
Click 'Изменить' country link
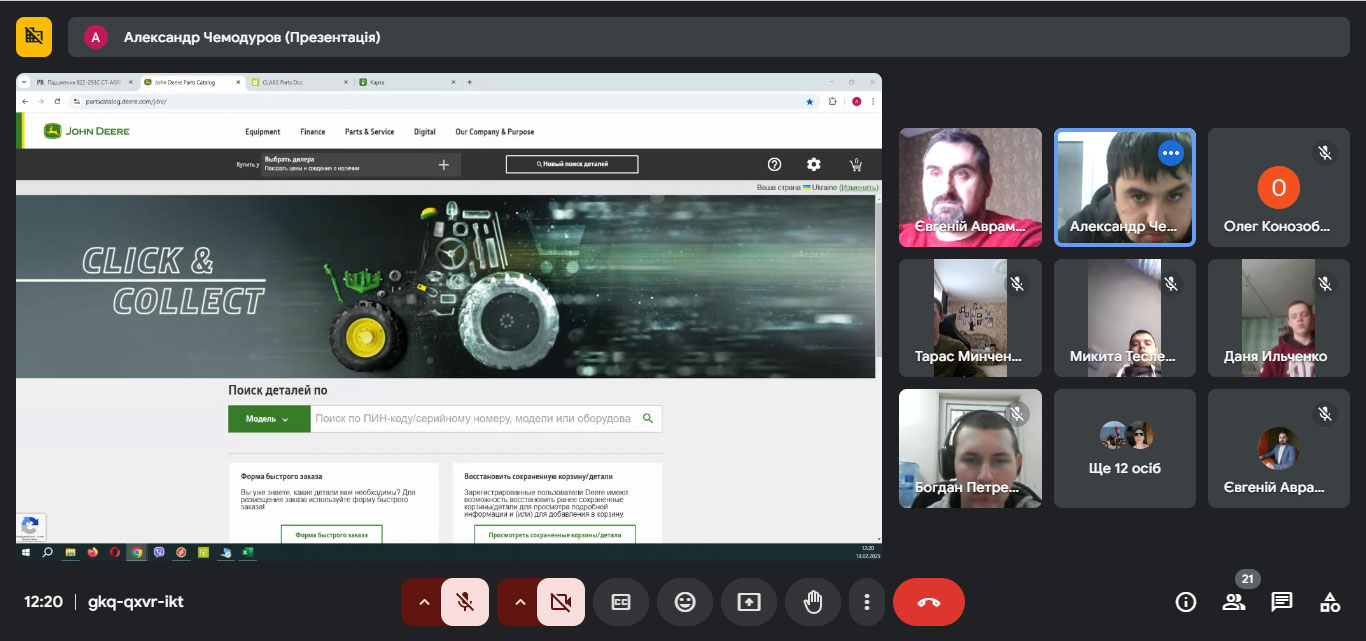tap(858, 188)
